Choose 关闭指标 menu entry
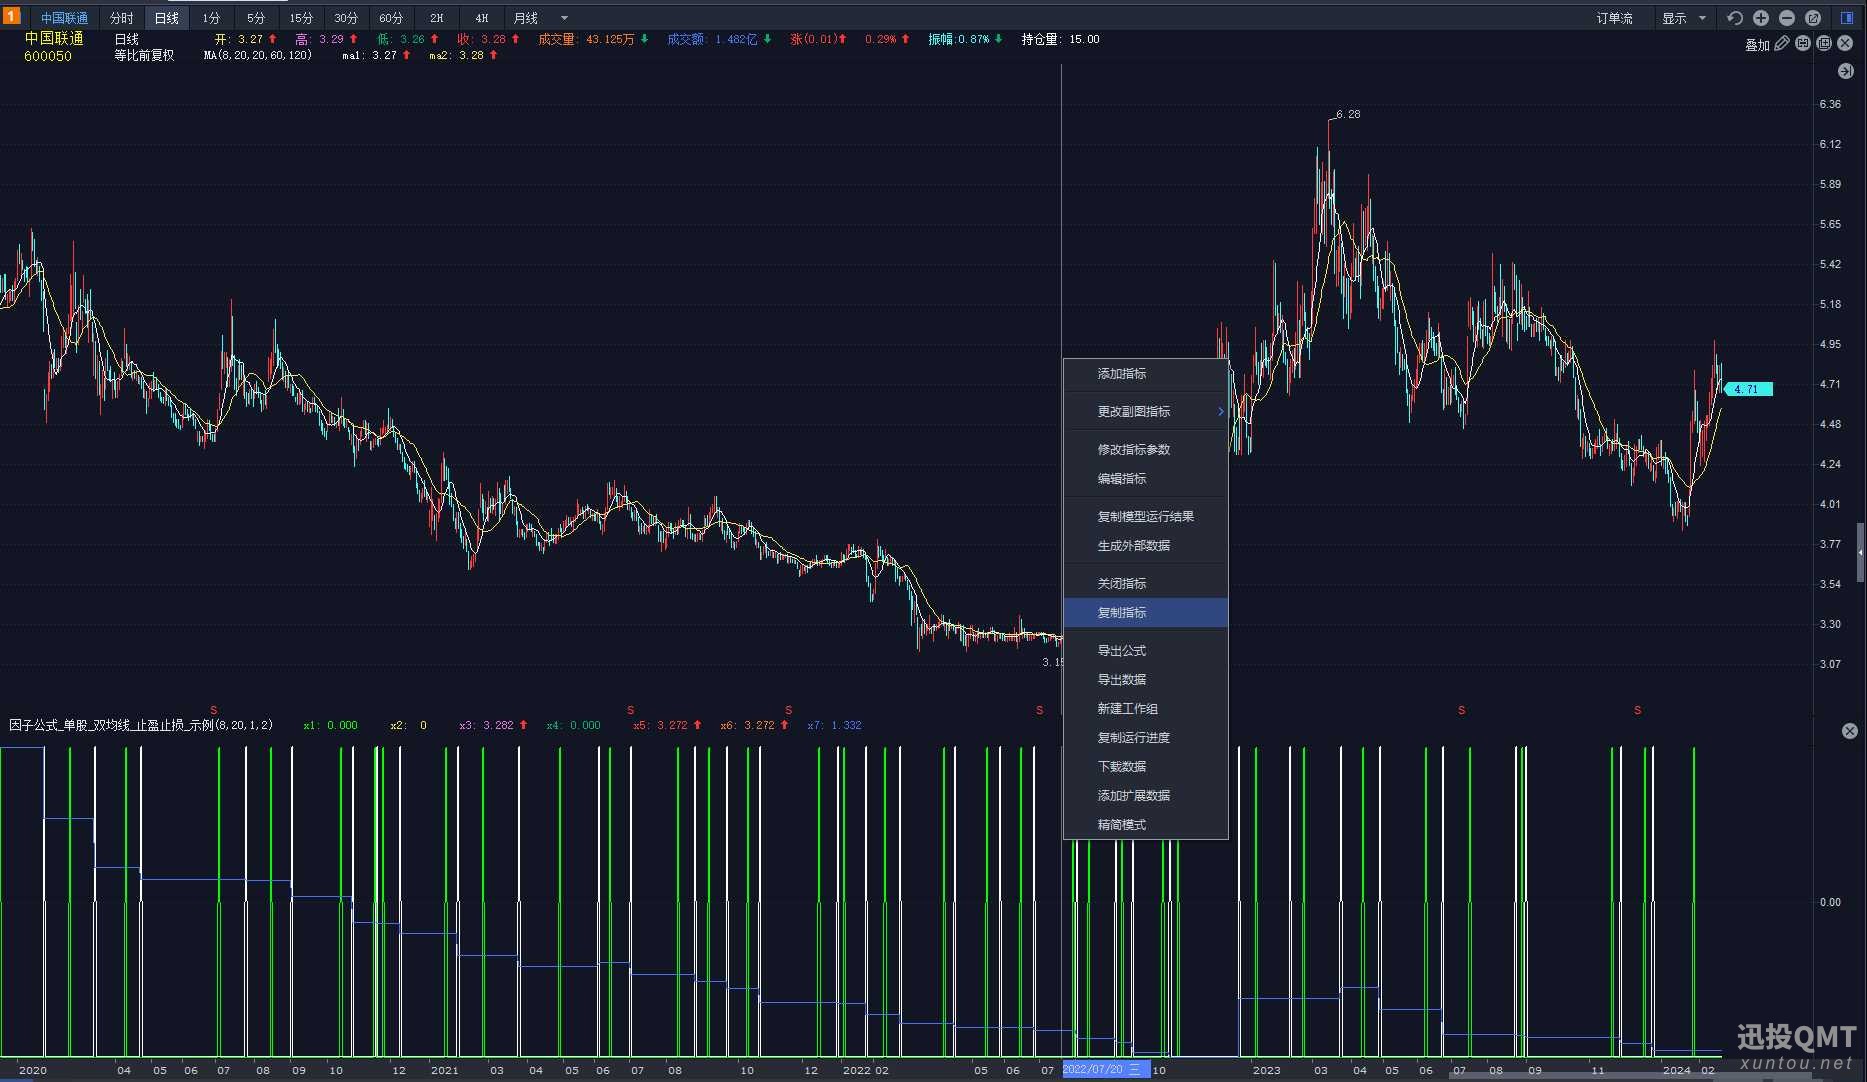The height and width of the screenshot is (1082, 1867). (x=1146, y=584)
